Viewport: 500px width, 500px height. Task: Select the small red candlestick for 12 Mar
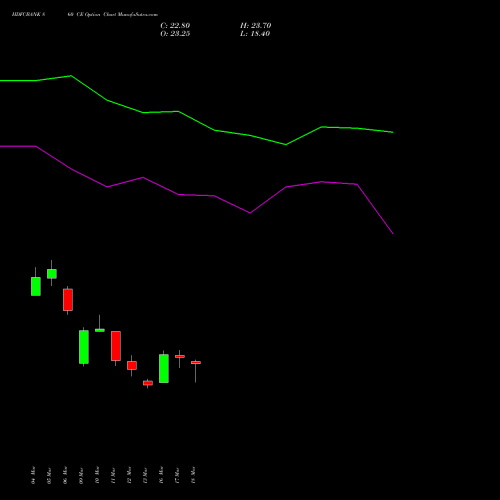[132, 365]
